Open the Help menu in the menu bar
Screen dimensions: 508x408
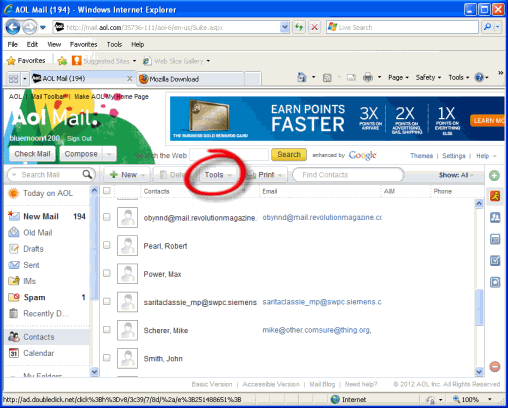click(x=137, y=44)
